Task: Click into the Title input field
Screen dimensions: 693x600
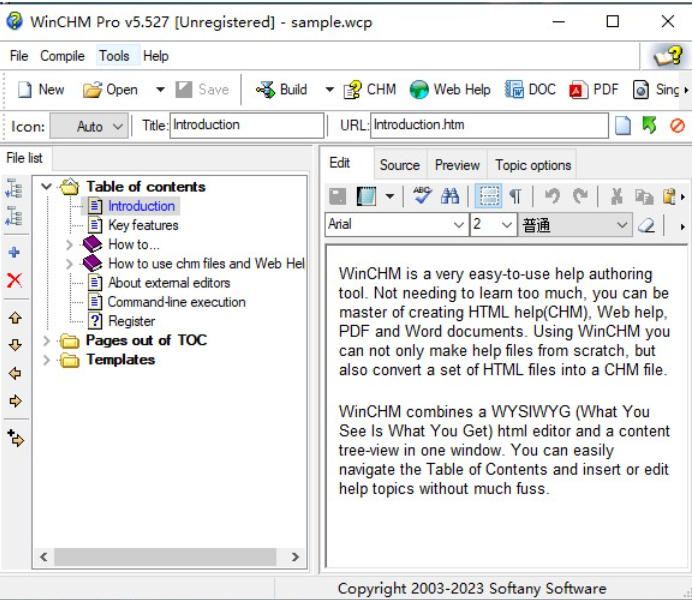Action: click(x=246, y=126)
